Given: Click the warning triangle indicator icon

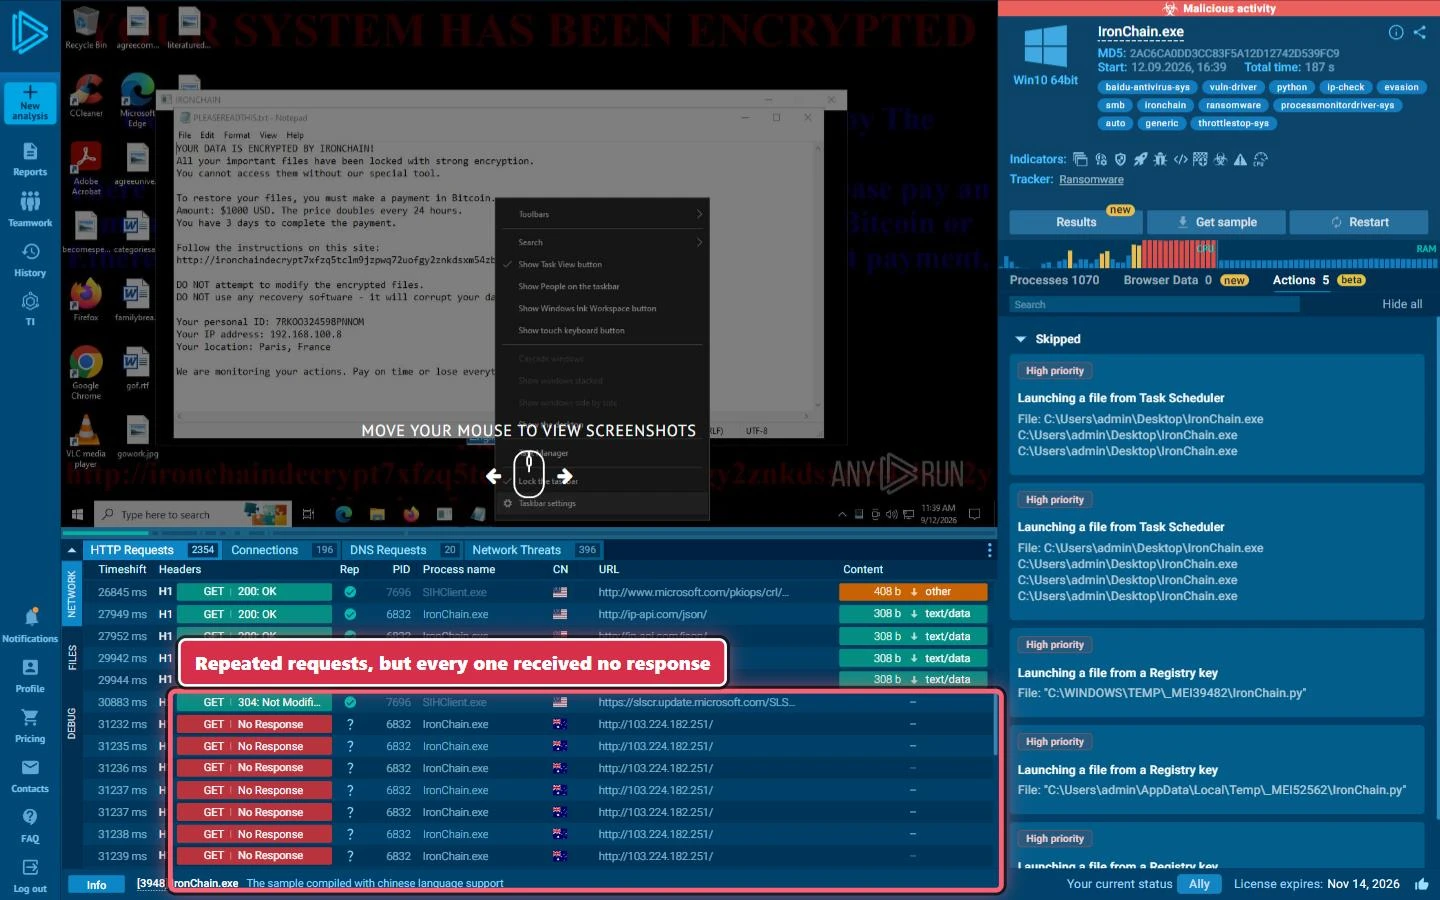Looking at the screenshot, I should click(1240, 159).
